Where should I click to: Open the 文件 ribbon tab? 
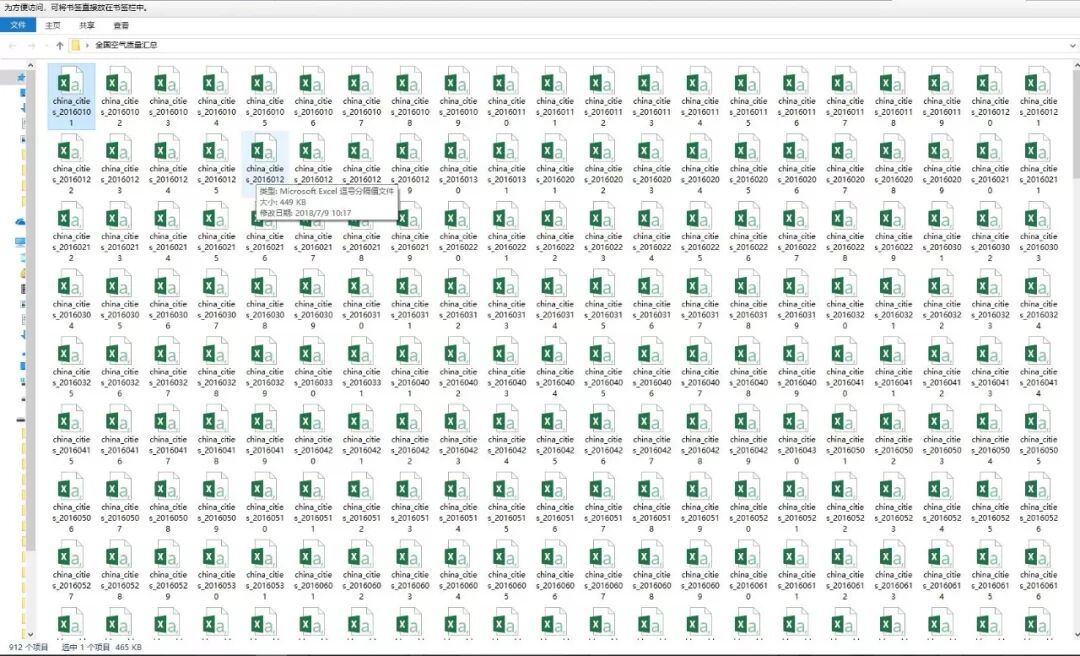pos(18,25)
